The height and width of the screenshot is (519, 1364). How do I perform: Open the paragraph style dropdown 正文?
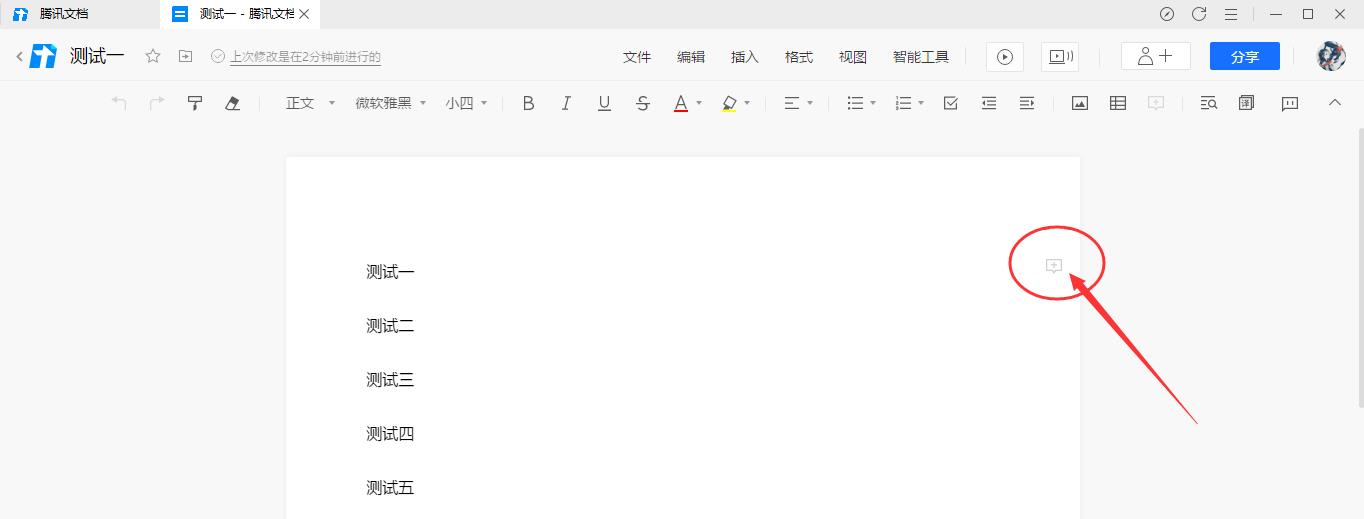(310, 103)
